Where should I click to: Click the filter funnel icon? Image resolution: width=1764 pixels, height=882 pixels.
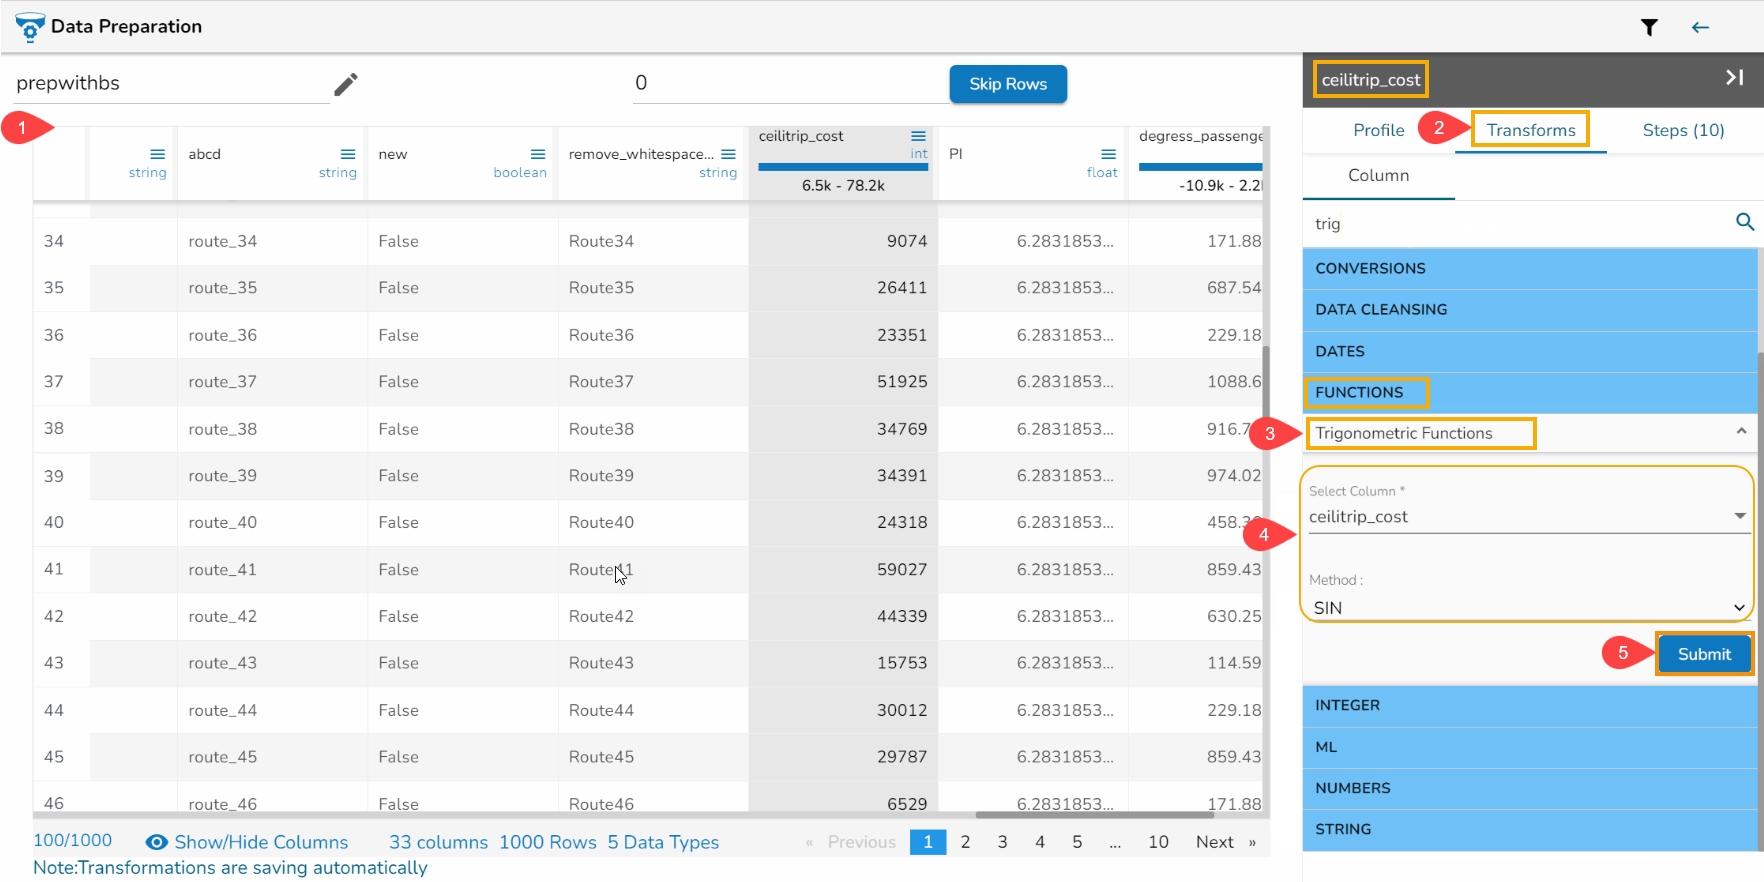(1649, 27)
